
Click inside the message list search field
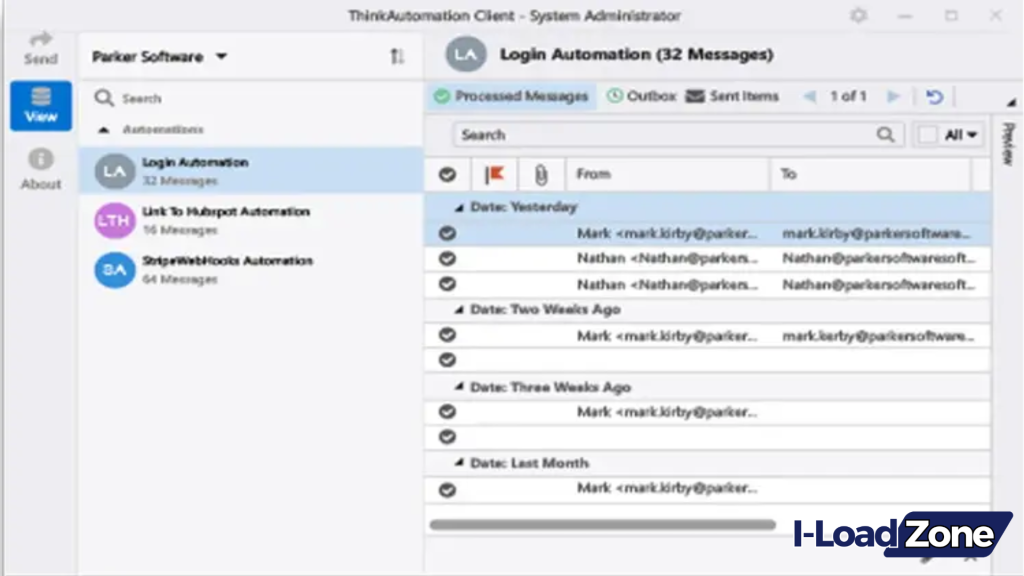pyautogui.click(x=650, y=134)
